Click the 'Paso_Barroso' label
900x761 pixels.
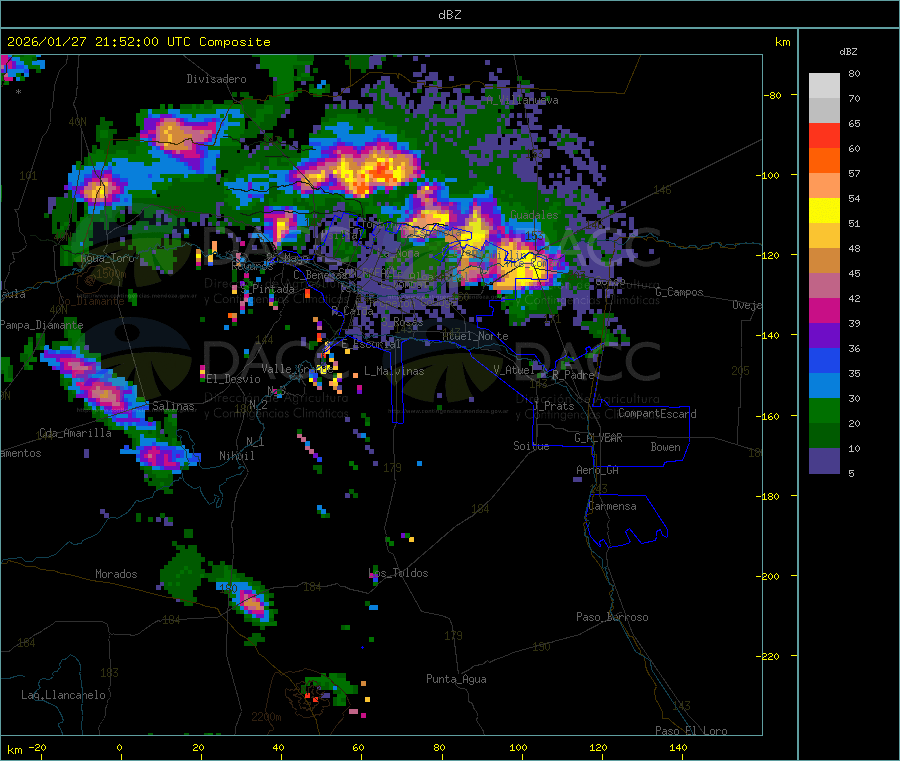click(x=612, y=617)
